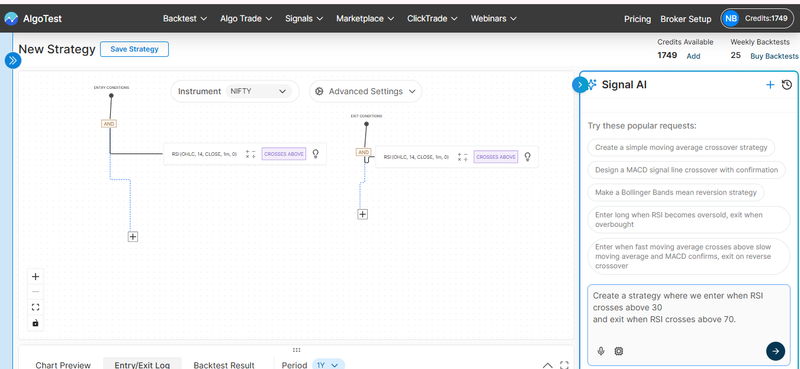Open Signal AI chat history icon

tap(787, 85)
